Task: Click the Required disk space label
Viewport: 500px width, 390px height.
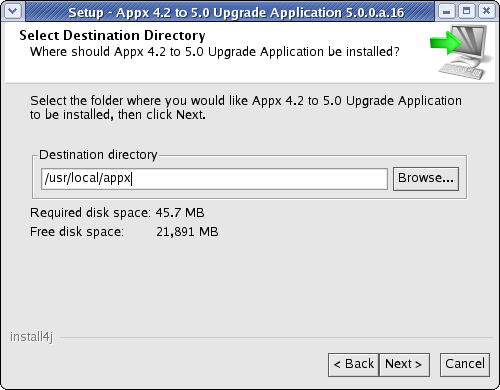Action: (90, 213)
